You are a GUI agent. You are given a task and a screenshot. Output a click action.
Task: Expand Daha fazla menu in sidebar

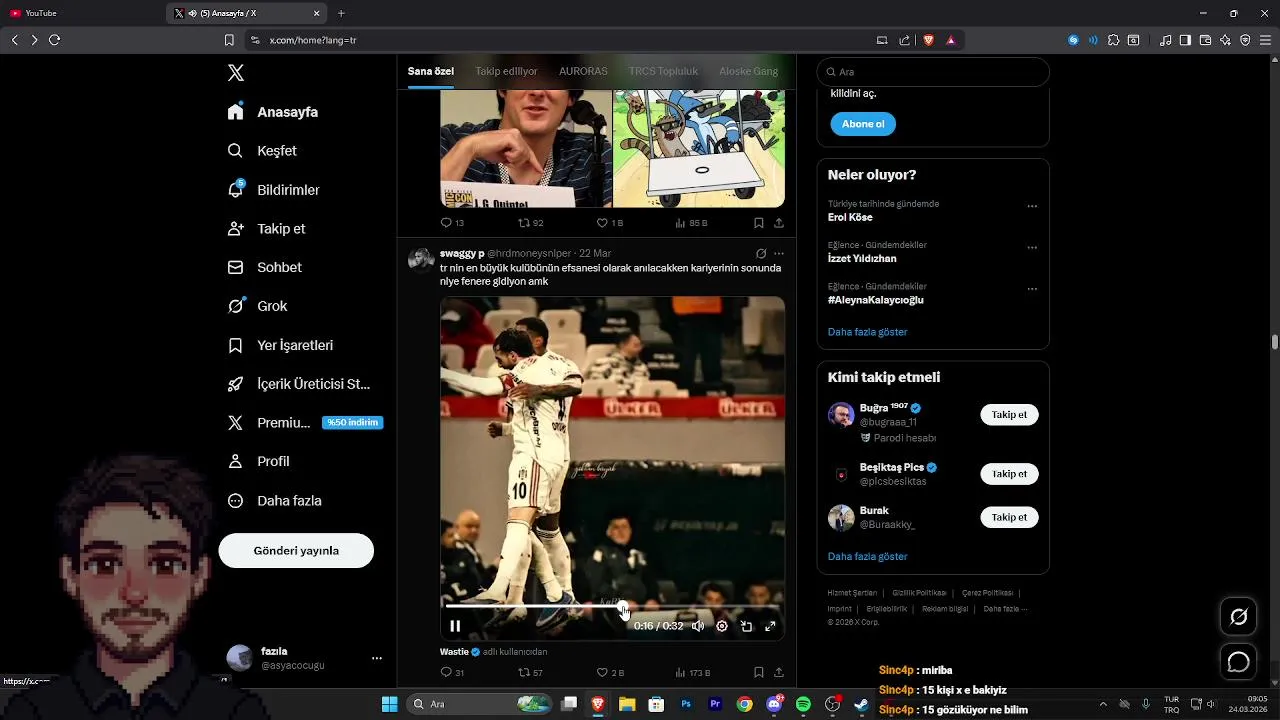tap(275, 501)
